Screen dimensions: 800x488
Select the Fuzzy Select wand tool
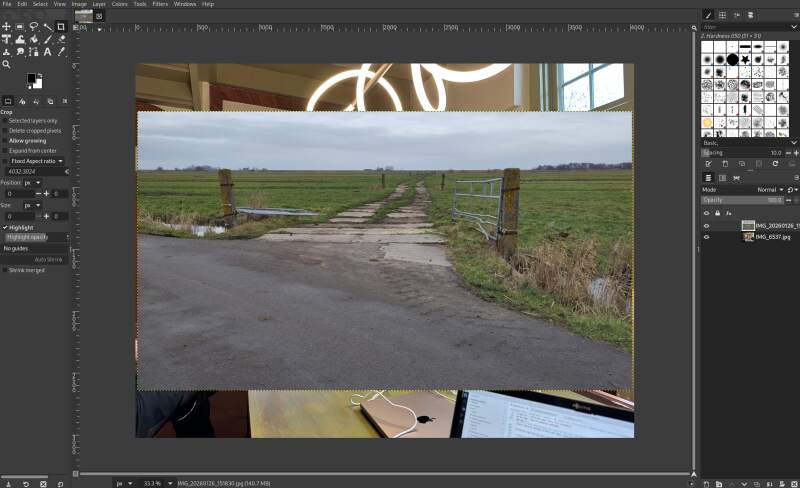47,27
